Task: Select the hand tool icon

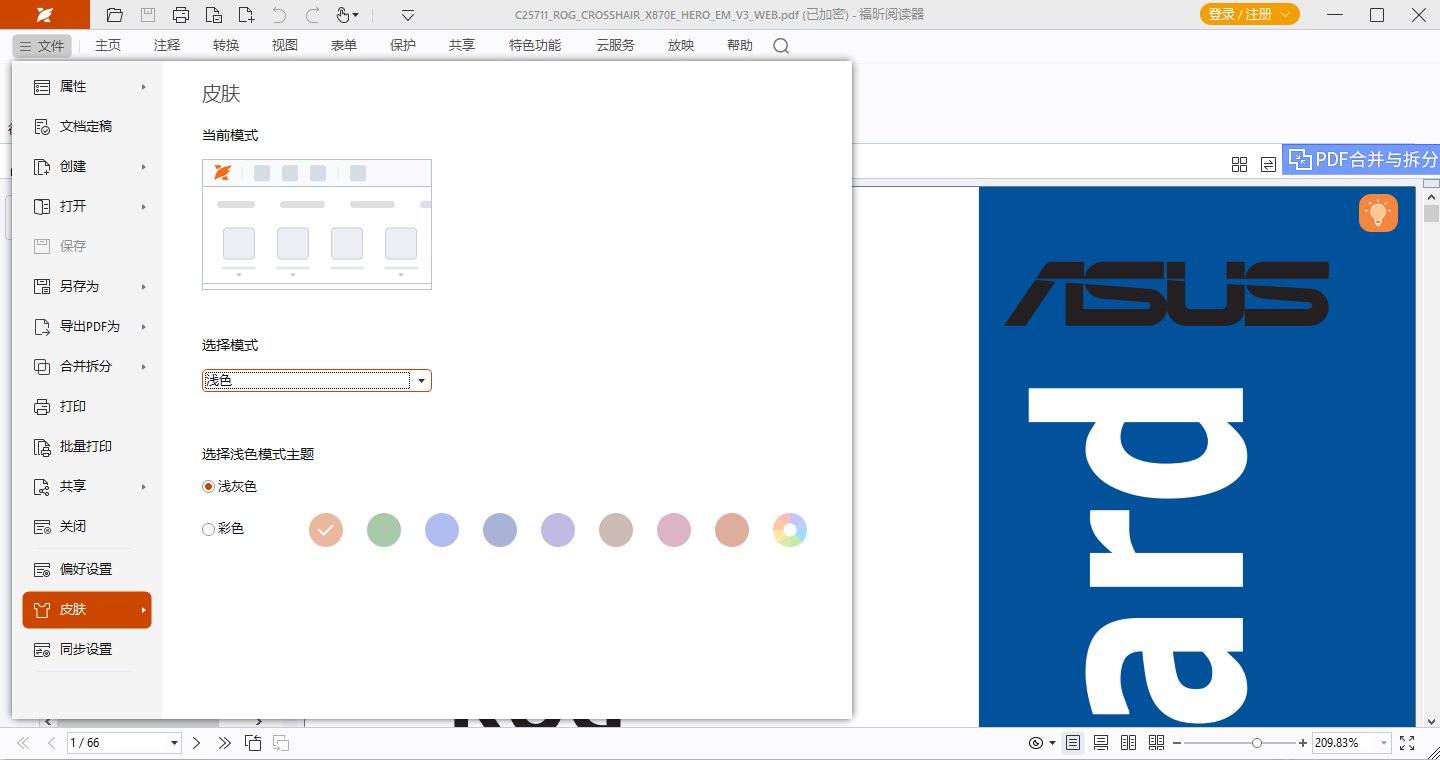Action: click(x=343, y=15)
